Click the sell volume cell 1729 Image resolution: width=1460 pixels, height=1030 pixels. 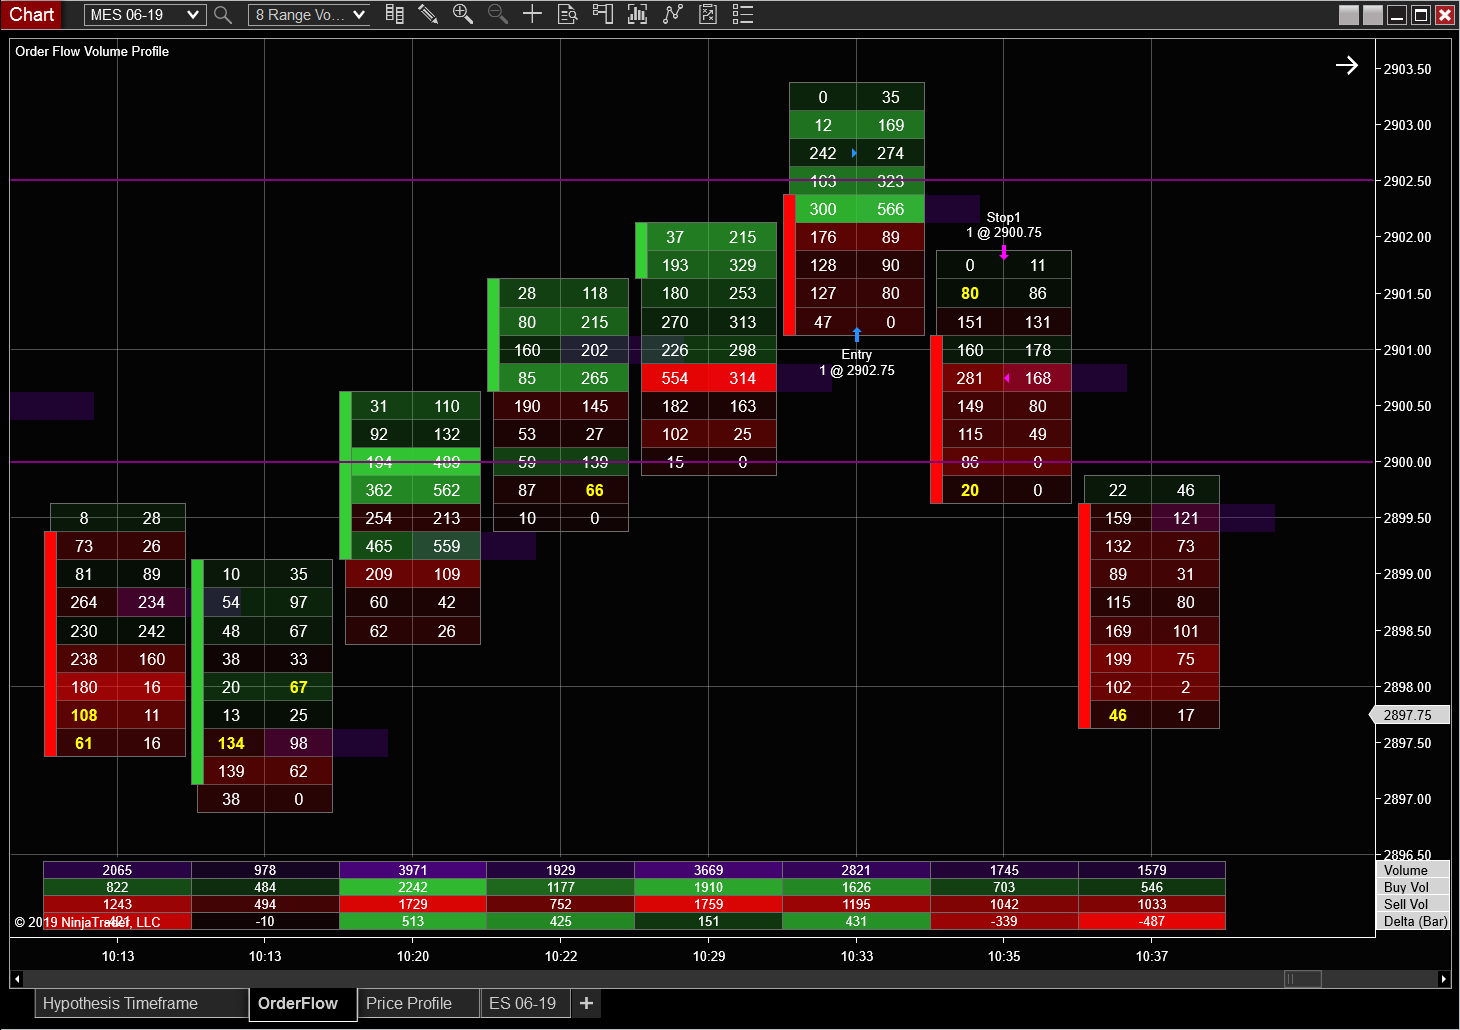[413, 904]
